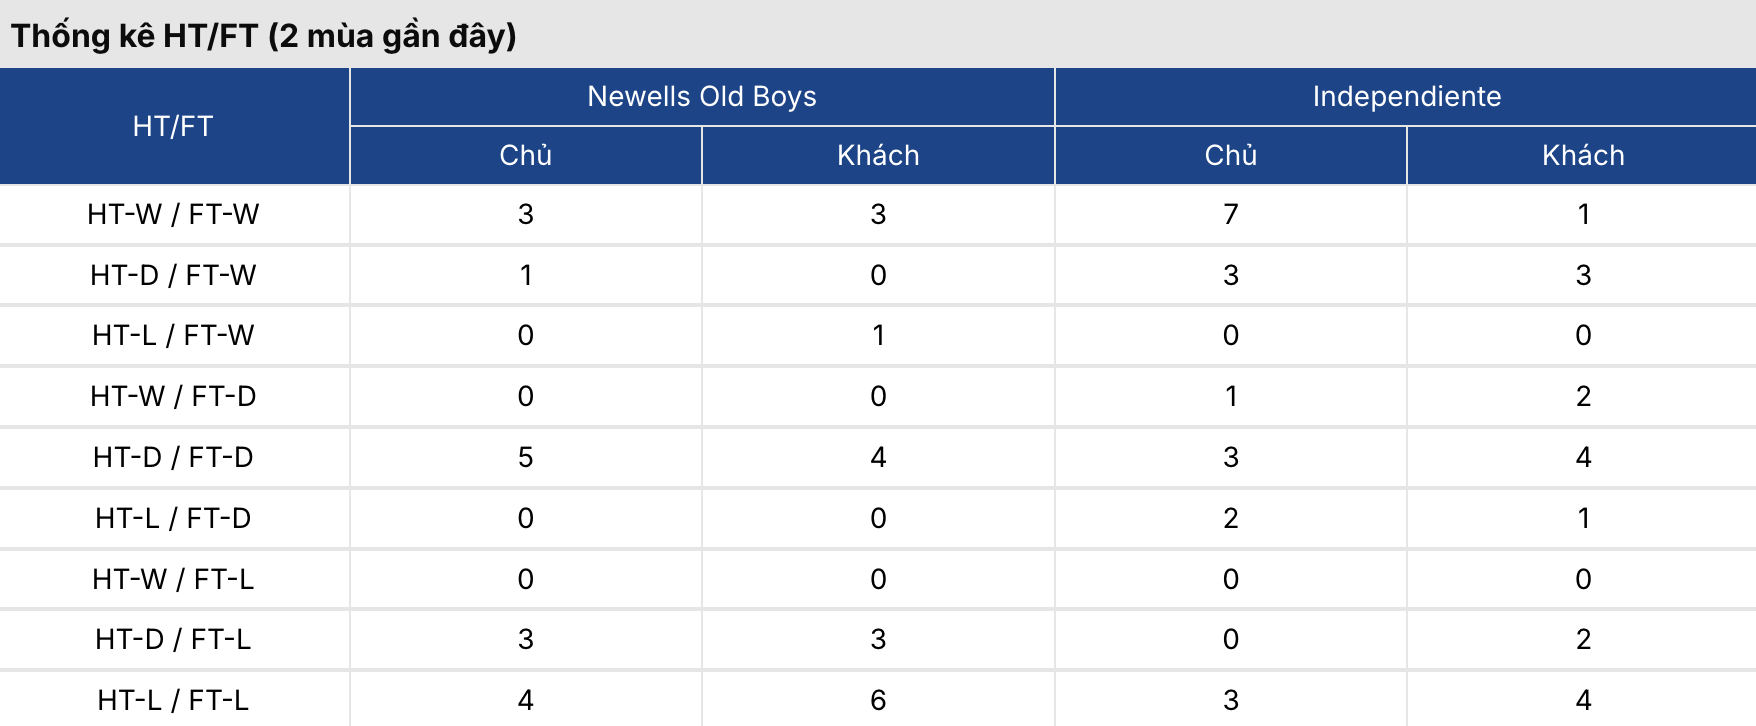1756x726 pixels.
Task: Click Independiente home HT-W / FT-W value 7
Action: coord(1230,214)
